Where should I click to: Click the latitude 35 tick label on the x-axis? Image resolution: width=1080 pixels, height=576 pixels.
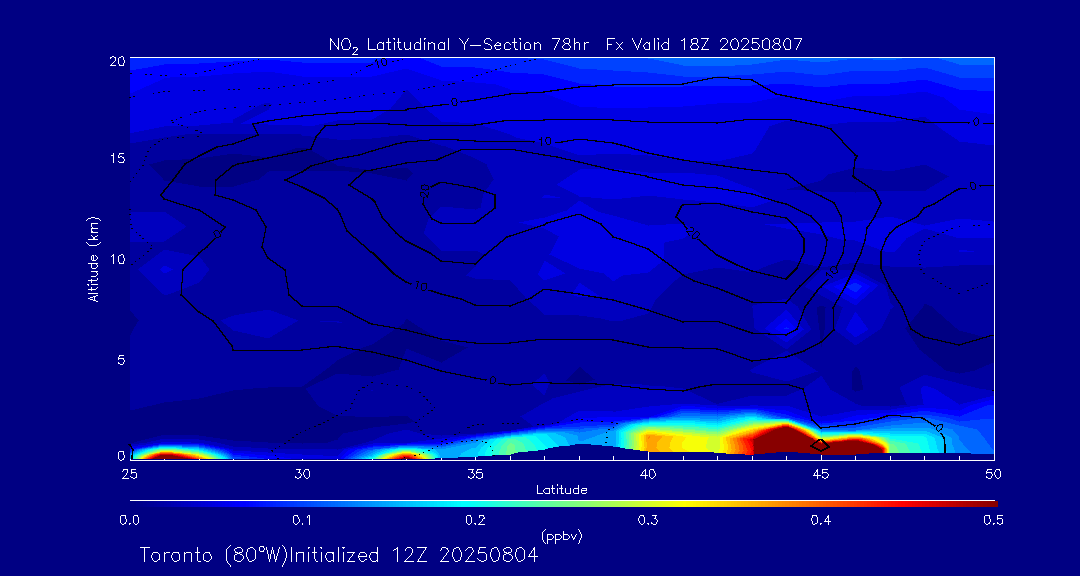point(475,472)
